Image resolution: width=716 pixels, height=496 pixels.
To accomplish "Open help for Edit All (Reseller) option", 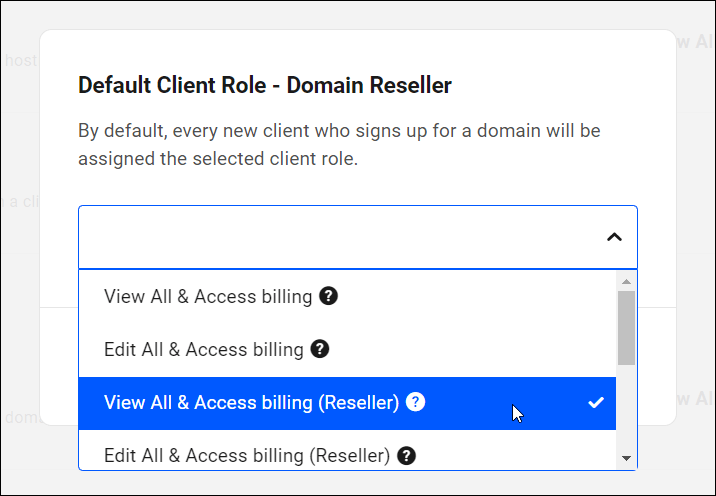I will click(406, 455).
